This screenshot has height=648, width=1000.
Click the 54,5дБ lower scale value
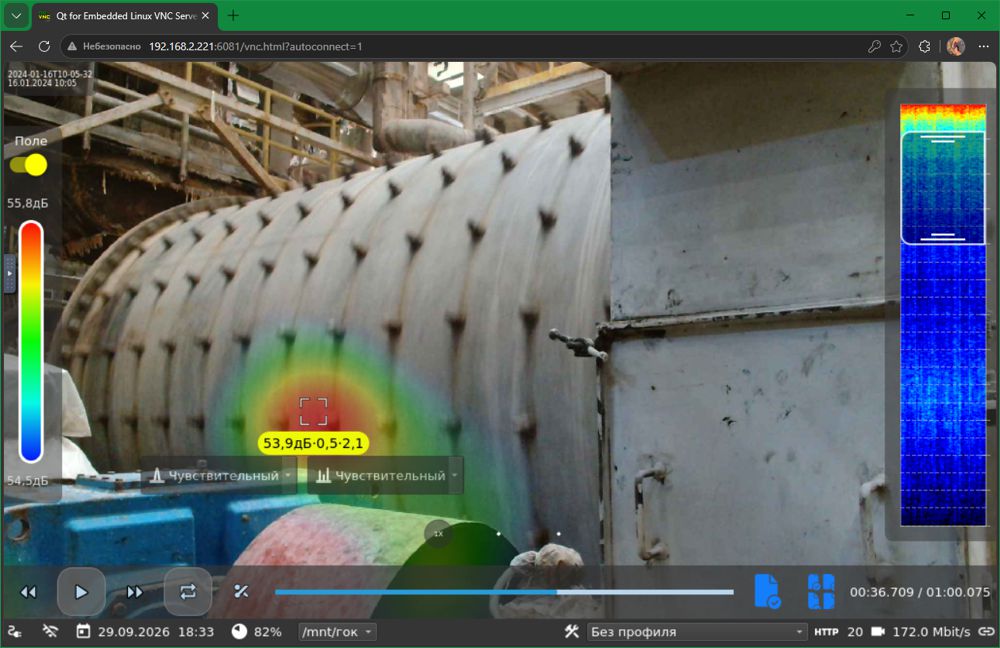pyautogui.click(x=27, y=480)
